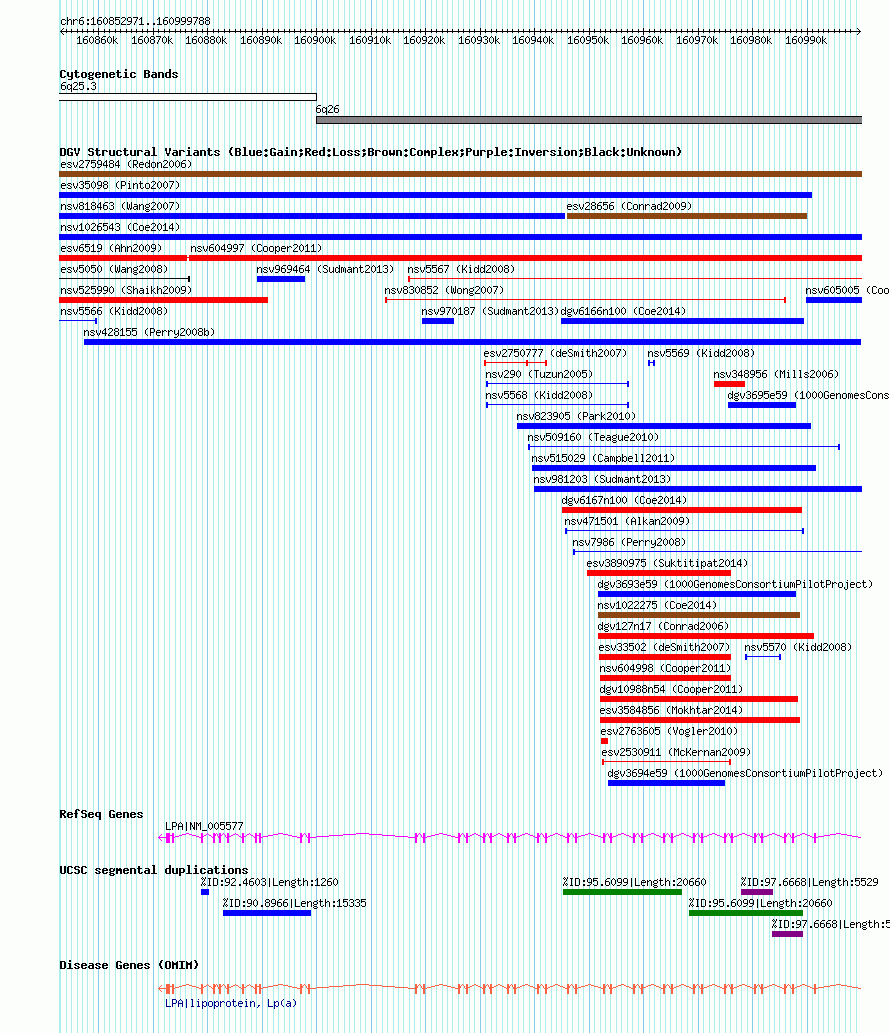The width and height of the screenshot is (890, 1033).
Task: Click the small red block under esv2763605 (Vogler2010)
Action: pyautogui.click(x=605, y=742)
